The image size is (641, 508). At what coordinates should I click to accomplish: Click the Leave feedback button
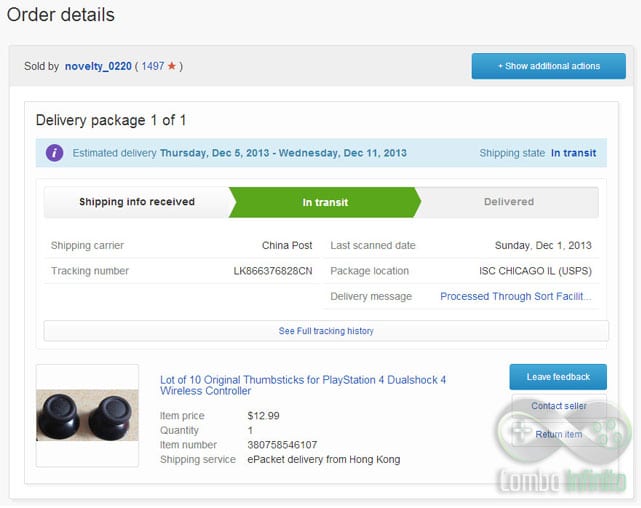[x=558, y=377]
